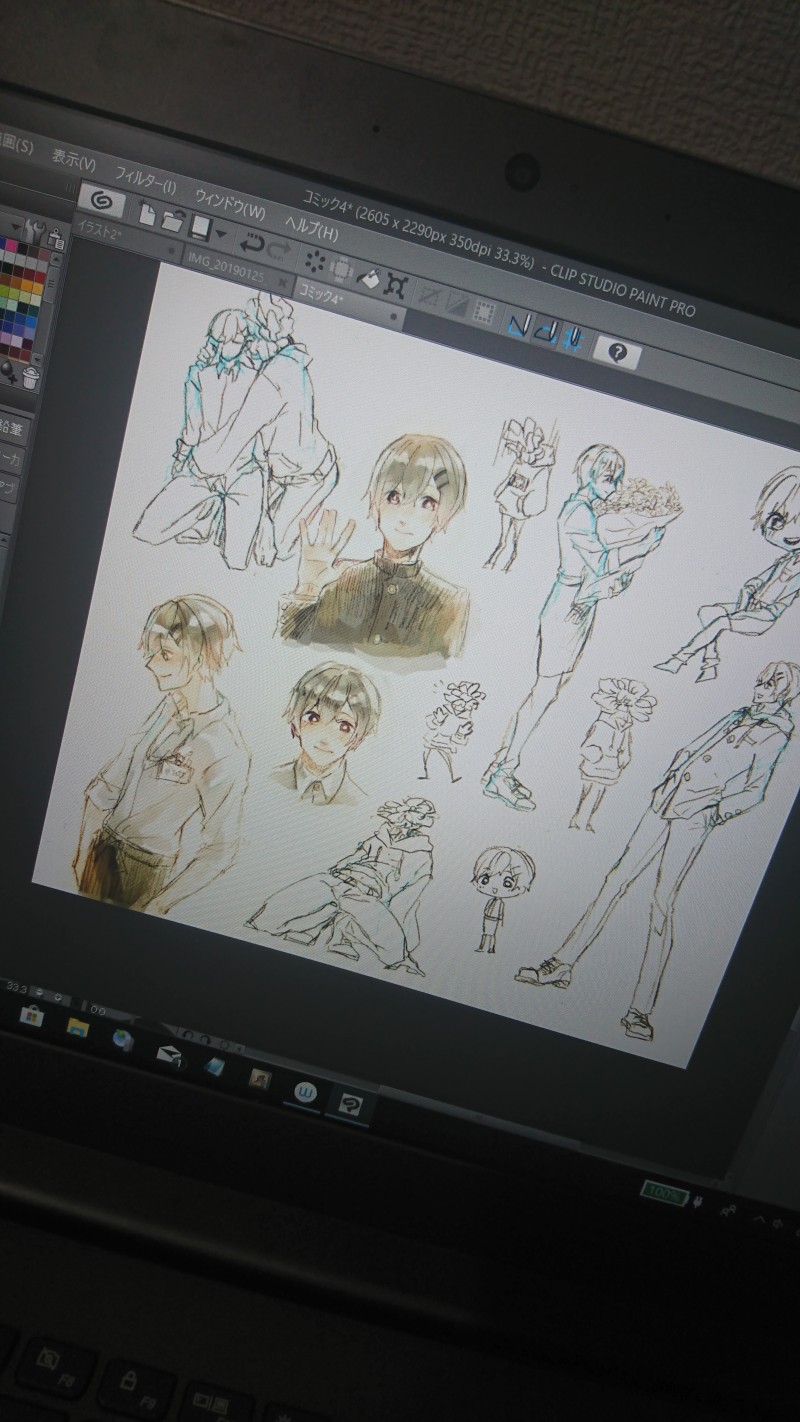Pick the bright blue color swatch
Image resolution: width=800 pixels, height=1422 pixels.
pyautogui.click(x=31, y=322)
